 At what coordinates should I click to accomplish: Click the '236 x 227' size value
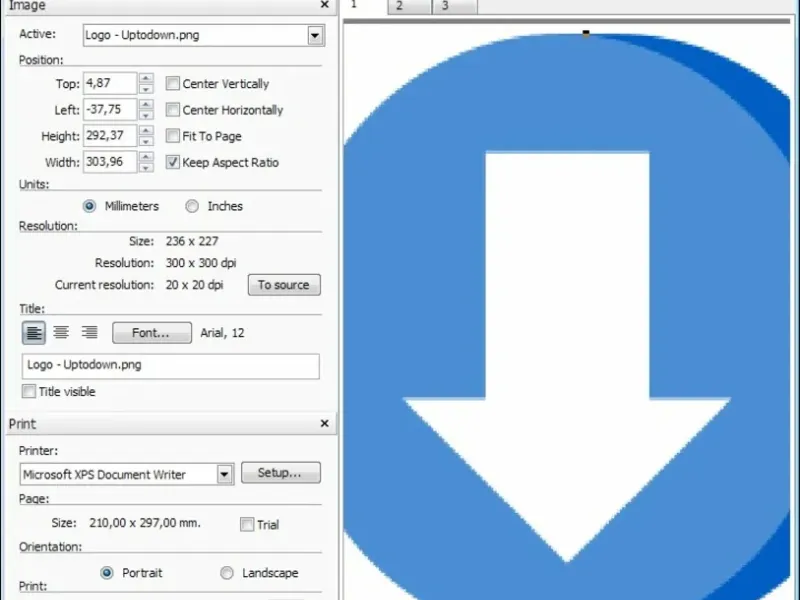192,241
